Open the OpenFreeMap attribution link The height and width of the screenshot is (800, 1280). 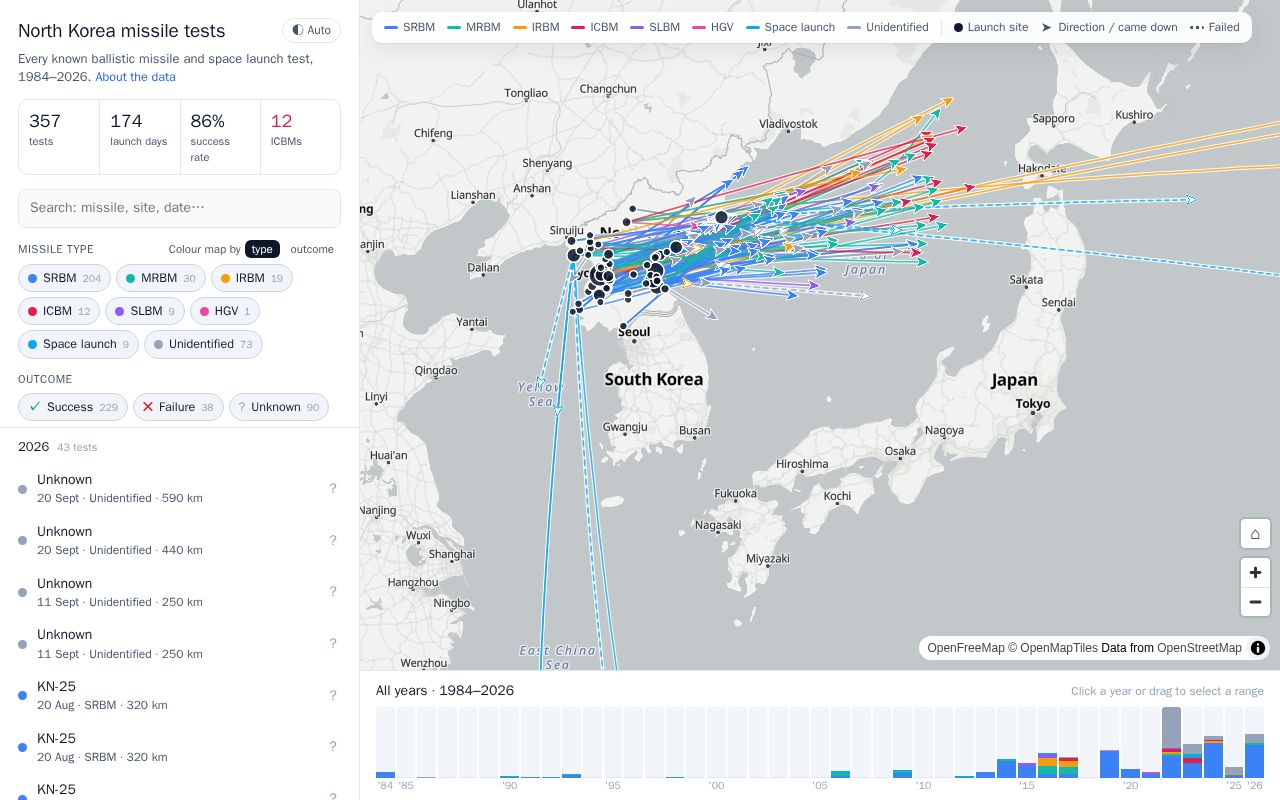click(x=966, y=648)
